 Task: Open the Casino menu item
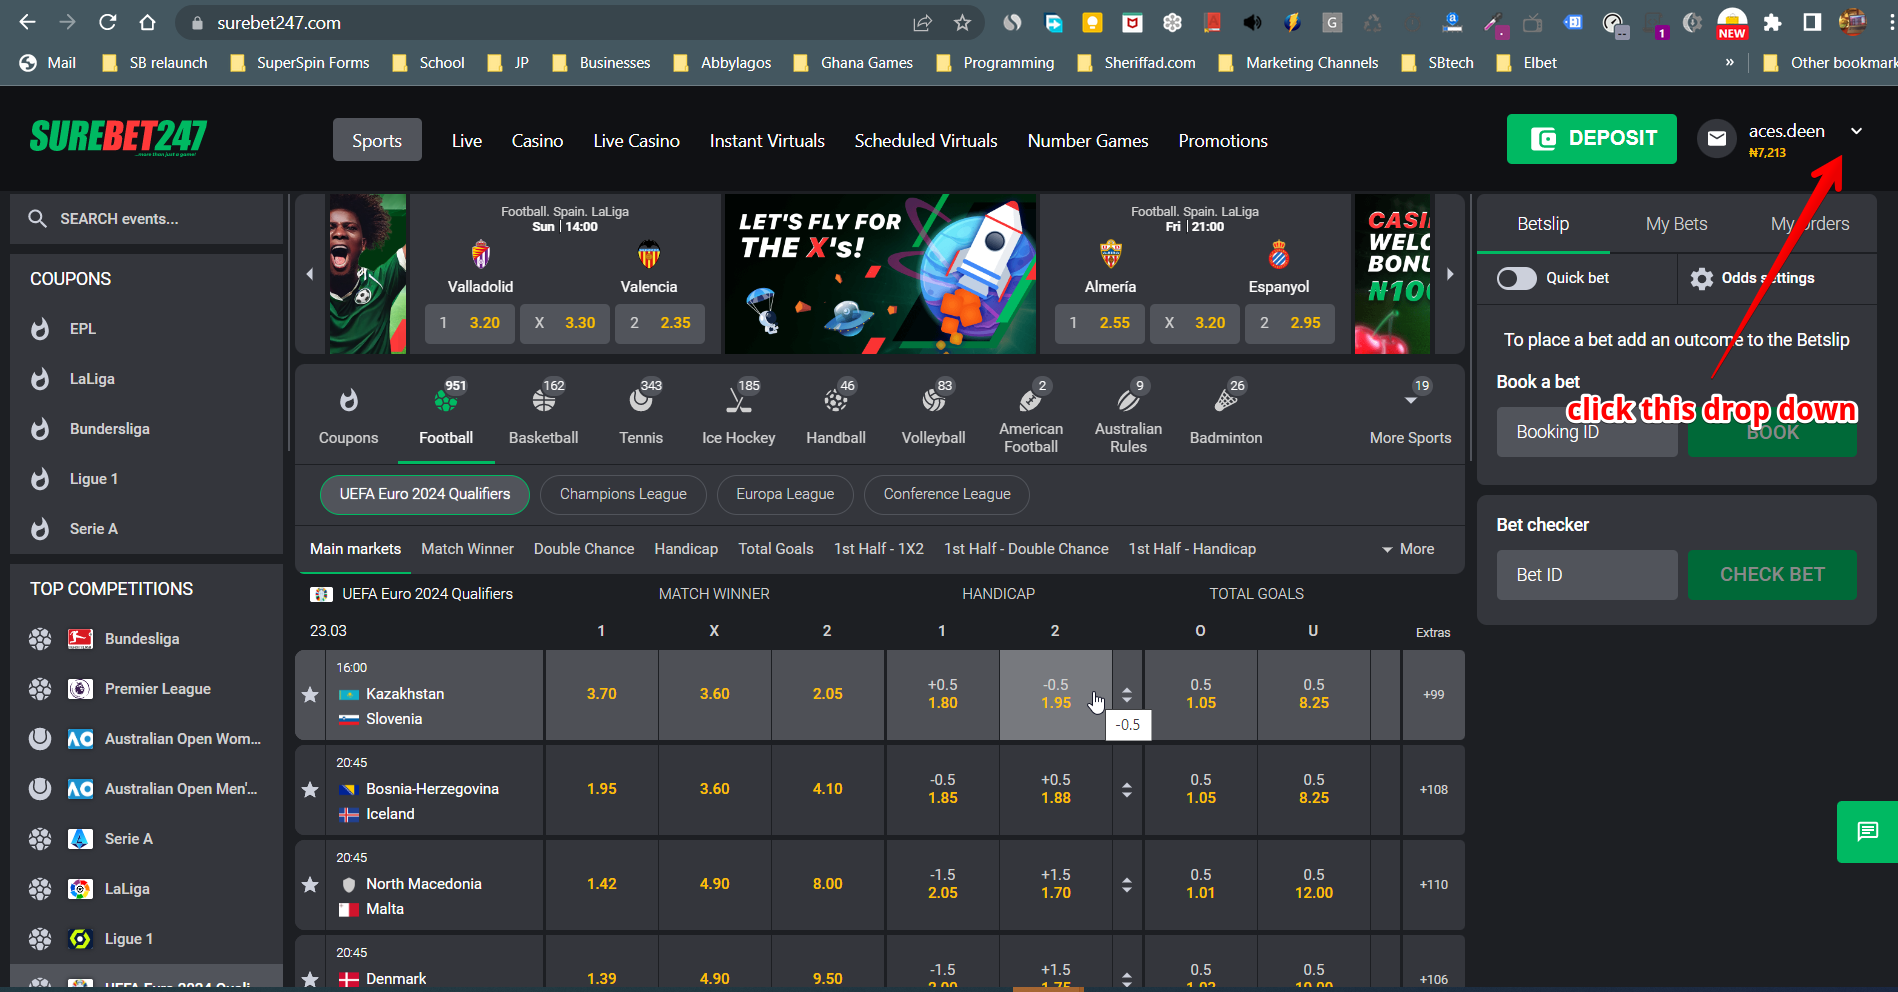point(537,141)
